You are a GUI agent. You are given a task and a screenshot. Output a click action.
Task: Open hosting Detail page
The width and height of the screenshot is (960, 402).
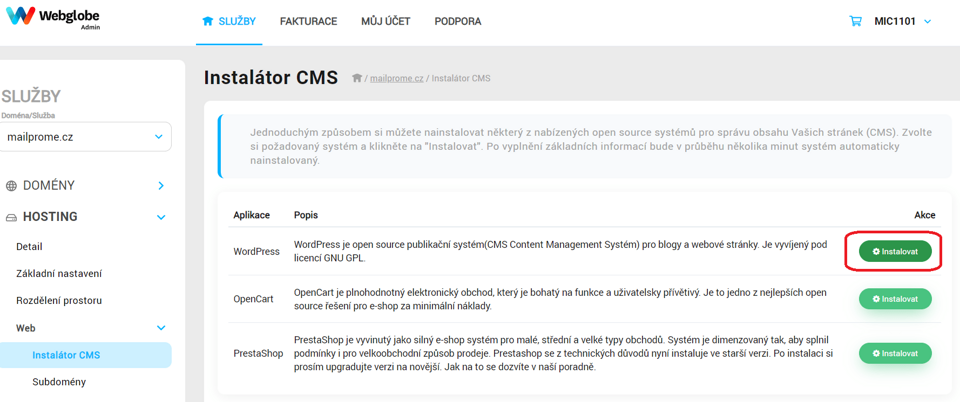point(29,247)
